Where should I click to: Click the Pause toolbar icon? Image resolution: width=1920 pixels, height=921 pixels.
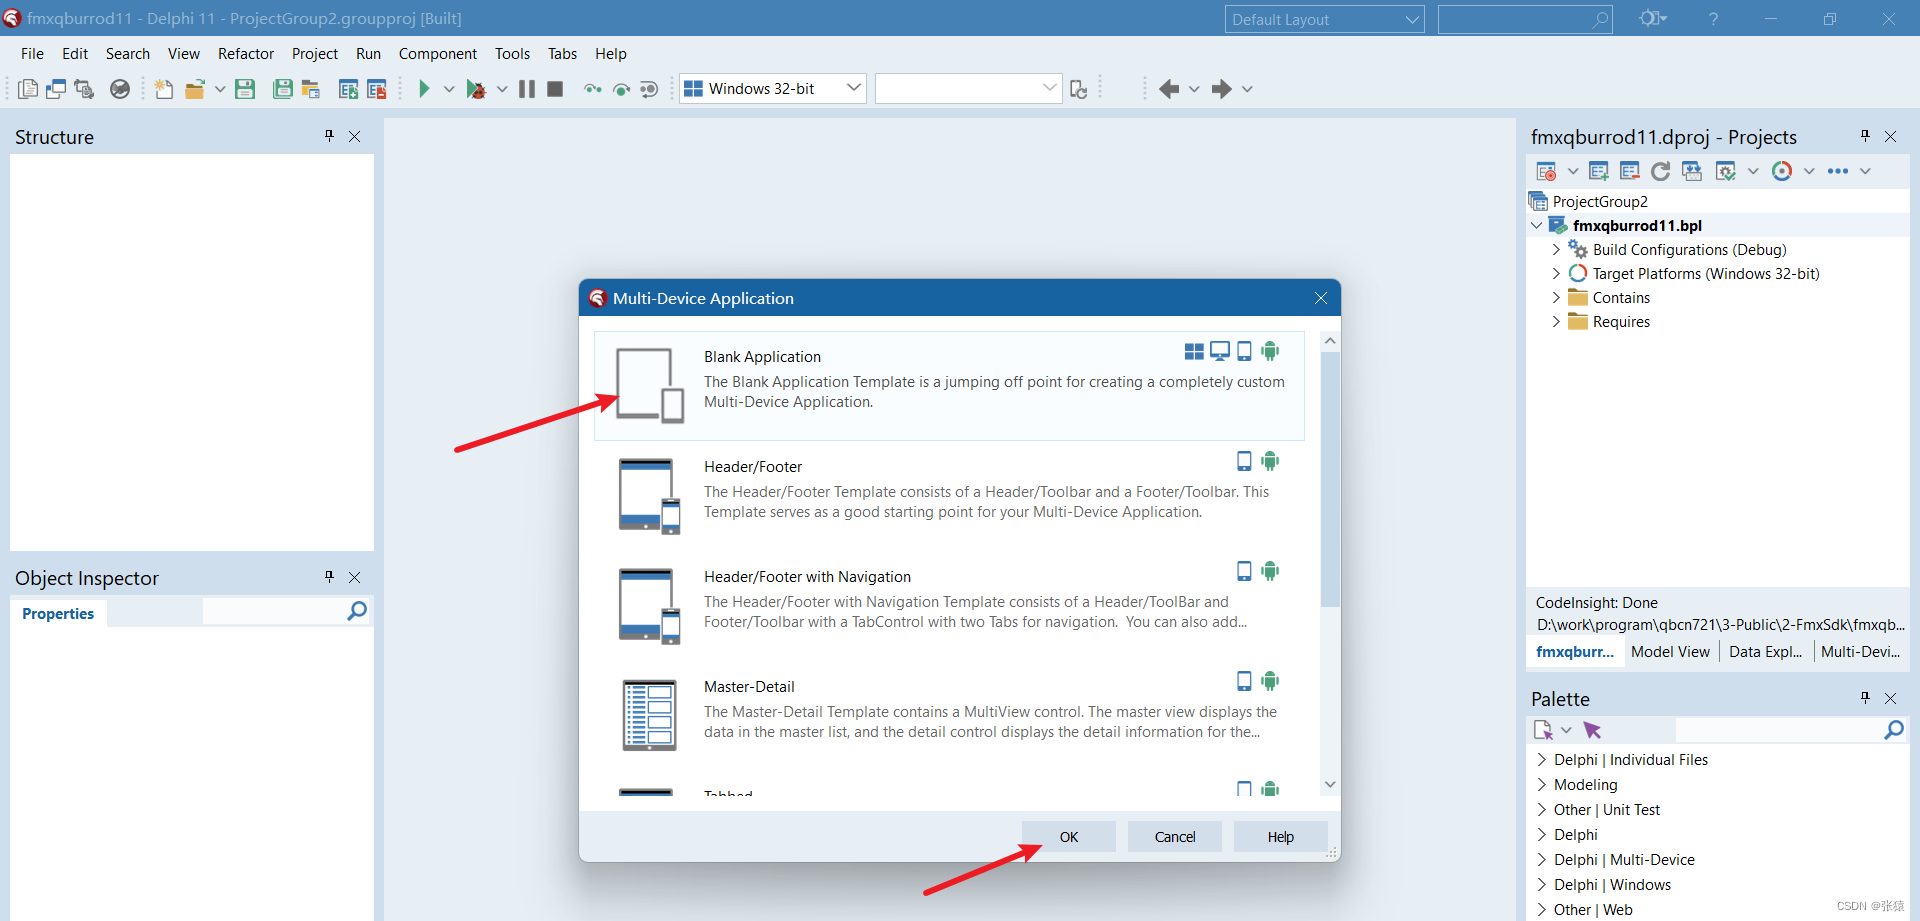527,89
